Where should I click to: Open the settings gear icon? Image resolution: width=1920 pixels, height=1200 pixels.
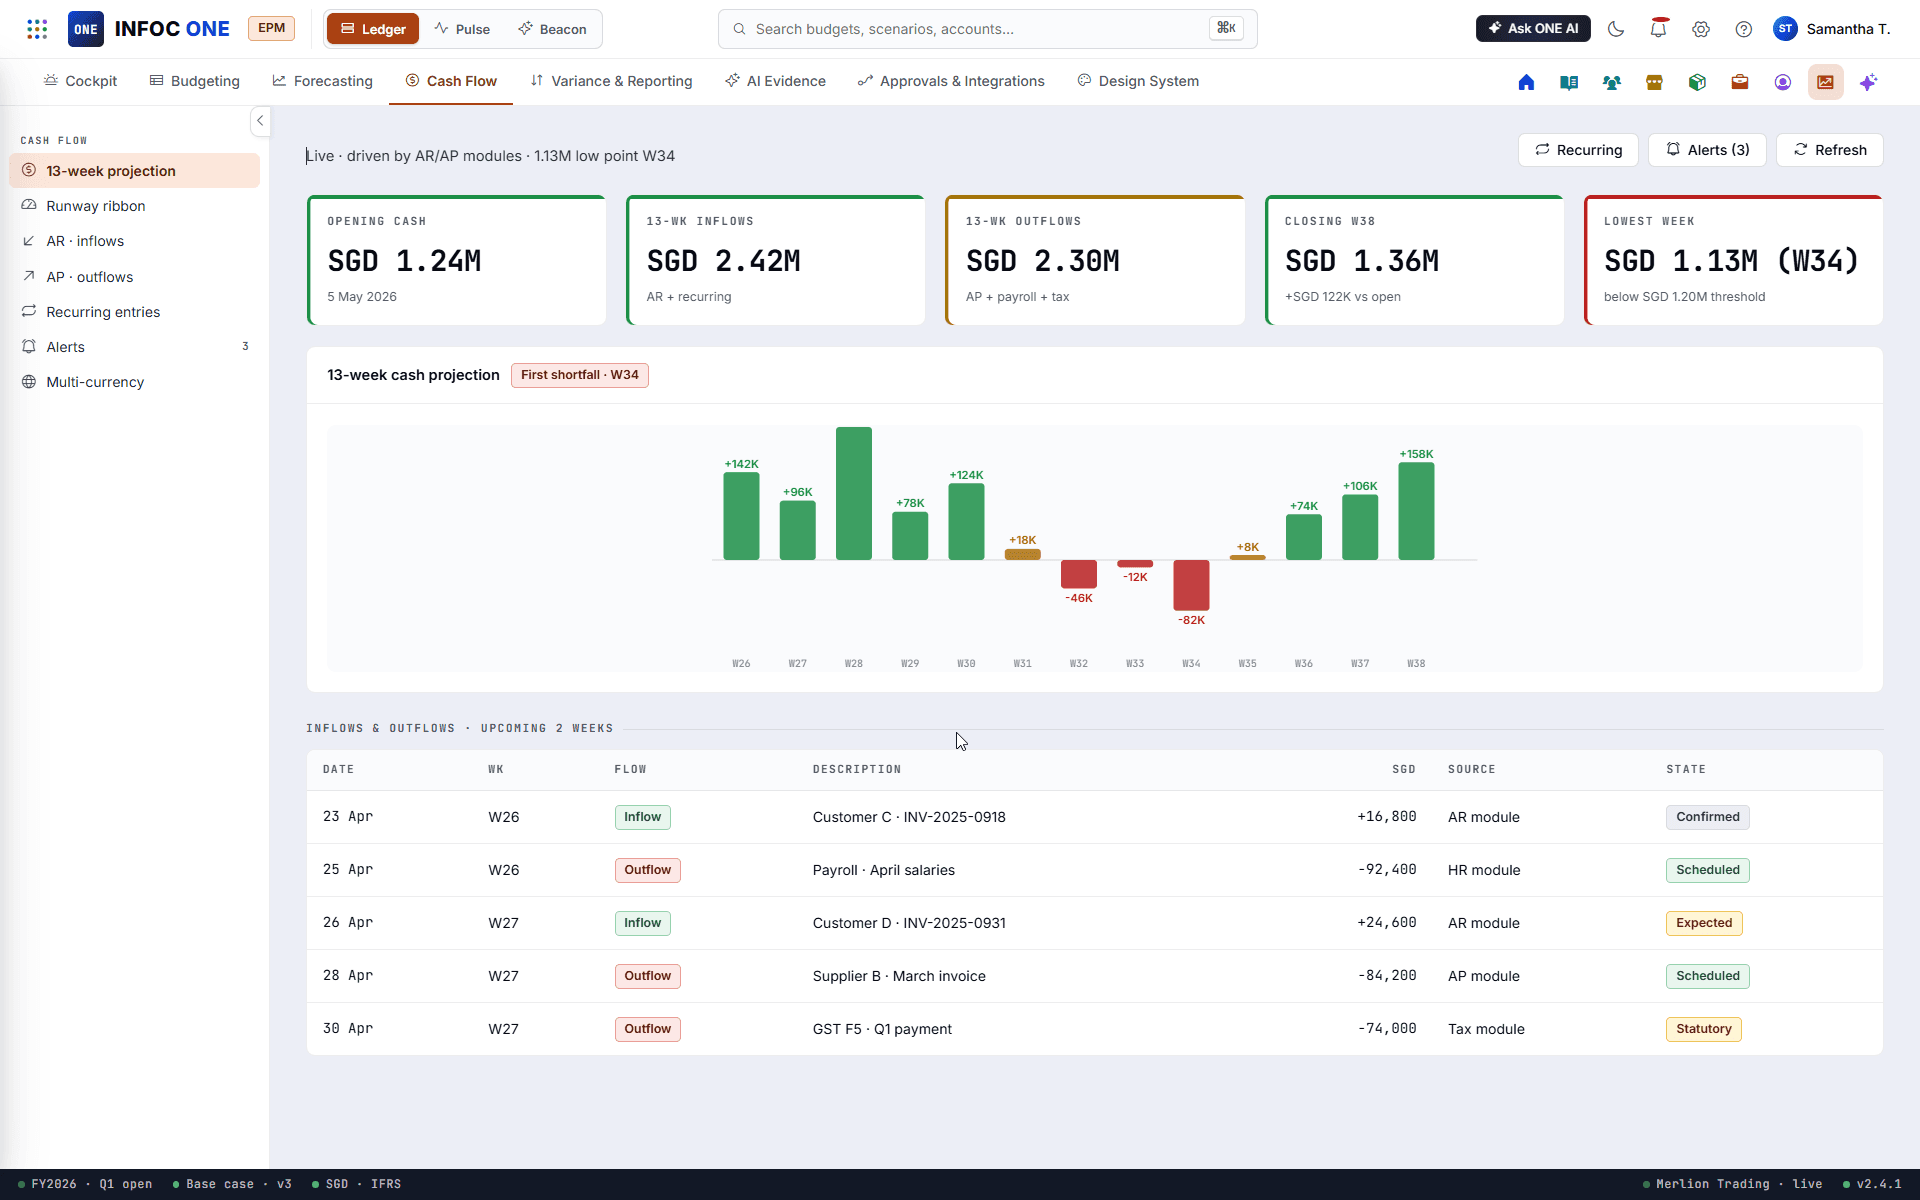click(1701, 29)
